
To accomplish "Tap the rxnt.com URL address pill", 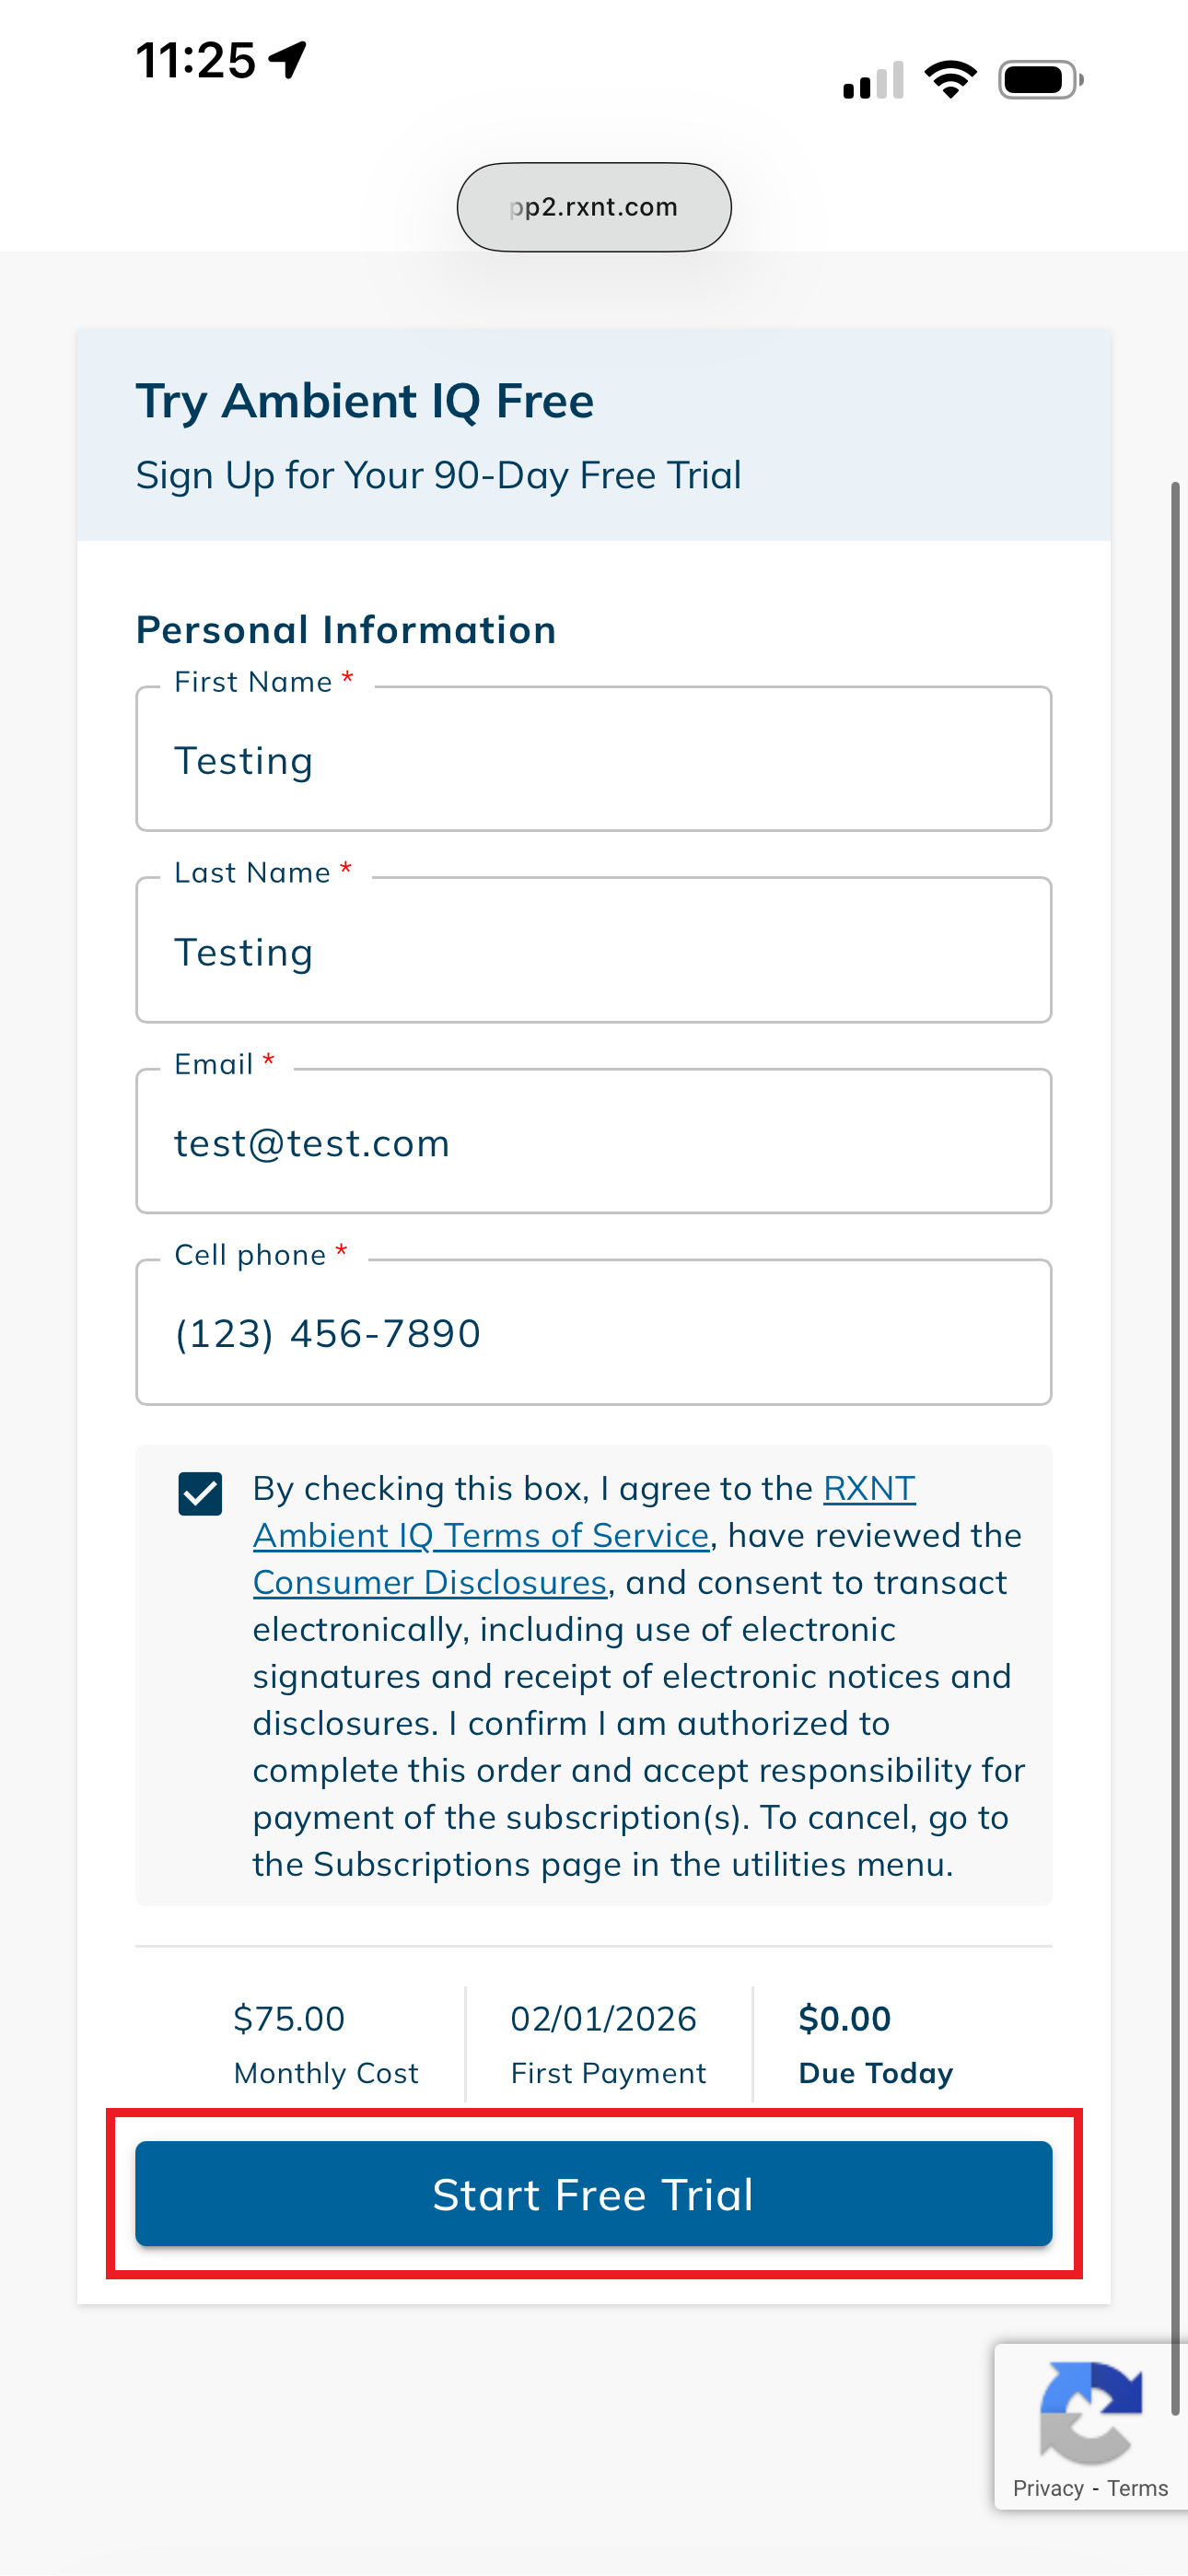I will [594, 207].
